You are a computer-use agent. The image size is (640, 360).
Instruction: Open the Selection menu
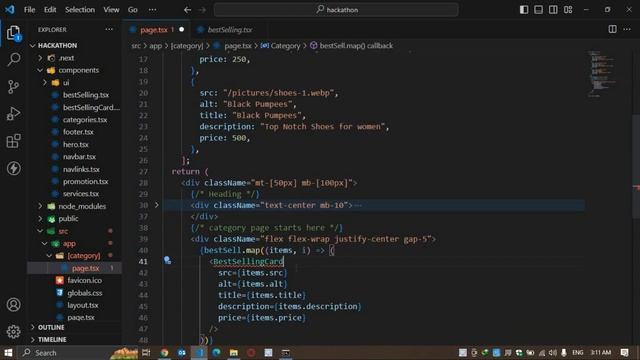80,9
